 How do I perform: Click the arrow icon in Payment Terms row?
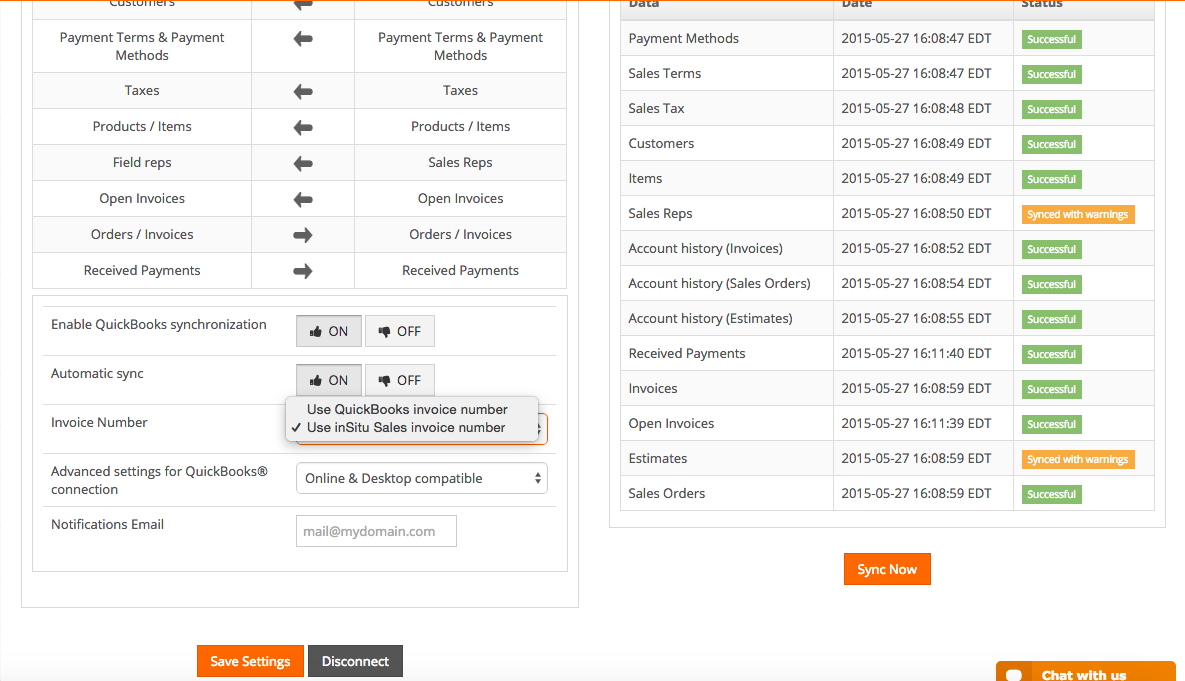click(303, 39)
